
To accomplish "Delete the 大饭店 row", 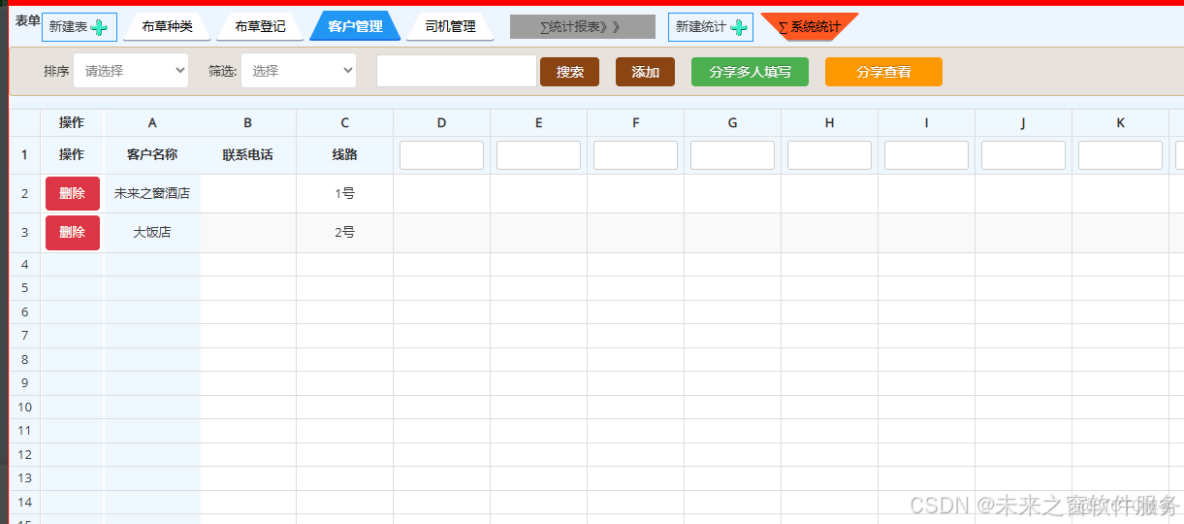I will (72, 233).
